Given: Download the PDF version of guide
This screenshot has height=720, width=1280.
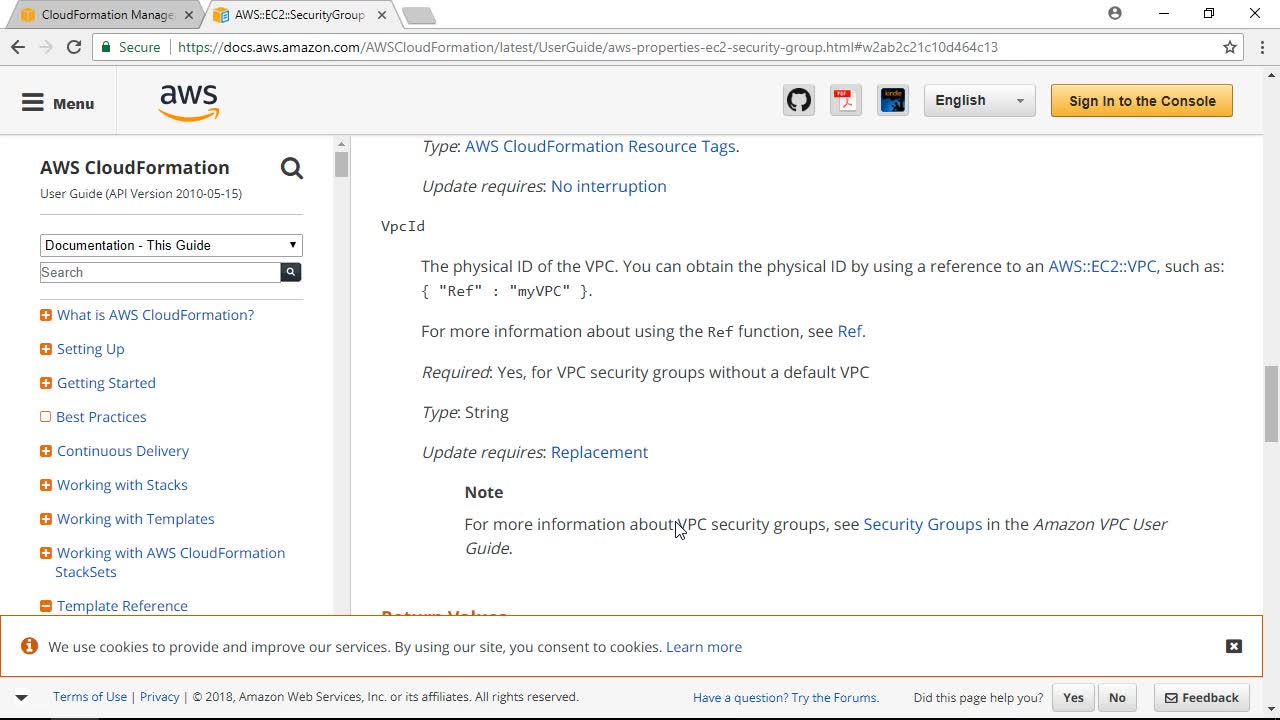Looking at the screenshot, I should tap(846, 101).
